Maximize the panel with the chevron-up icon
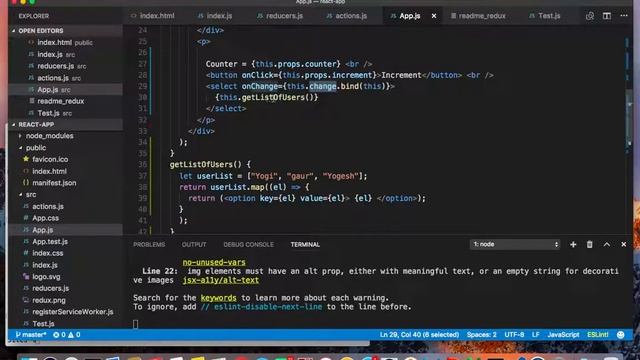The height and width of the screenshot is (360, 640). pos(607,244)
